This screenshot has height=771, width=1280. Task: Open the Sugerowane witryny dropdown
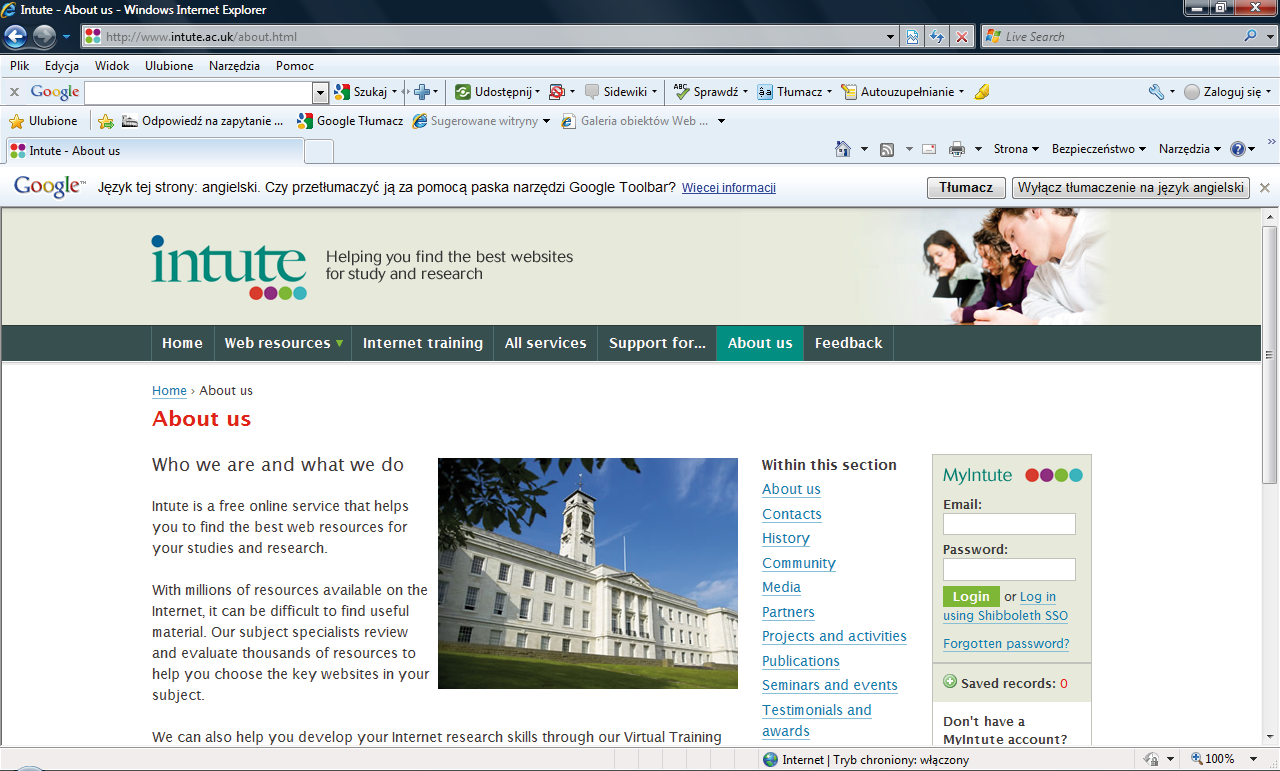546,121
